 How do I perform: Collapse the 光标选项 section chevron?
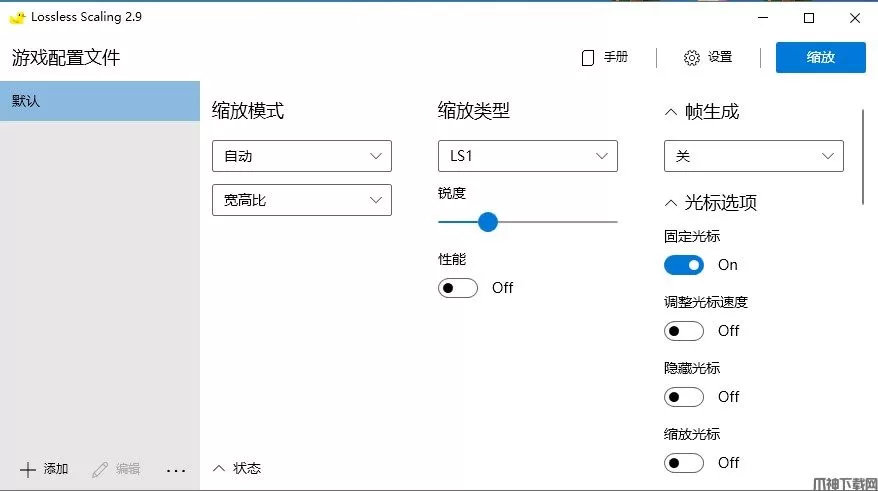click(671, 203)
